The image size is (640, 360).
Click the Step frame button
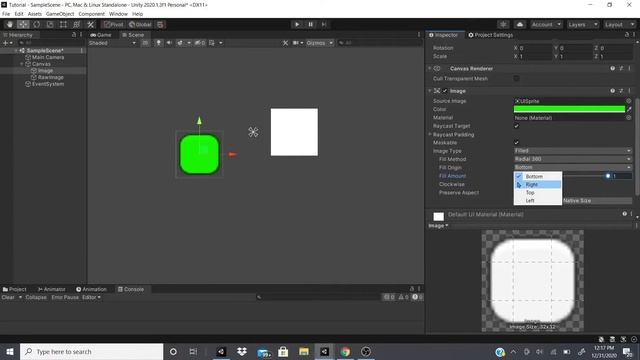click(324, 24)
